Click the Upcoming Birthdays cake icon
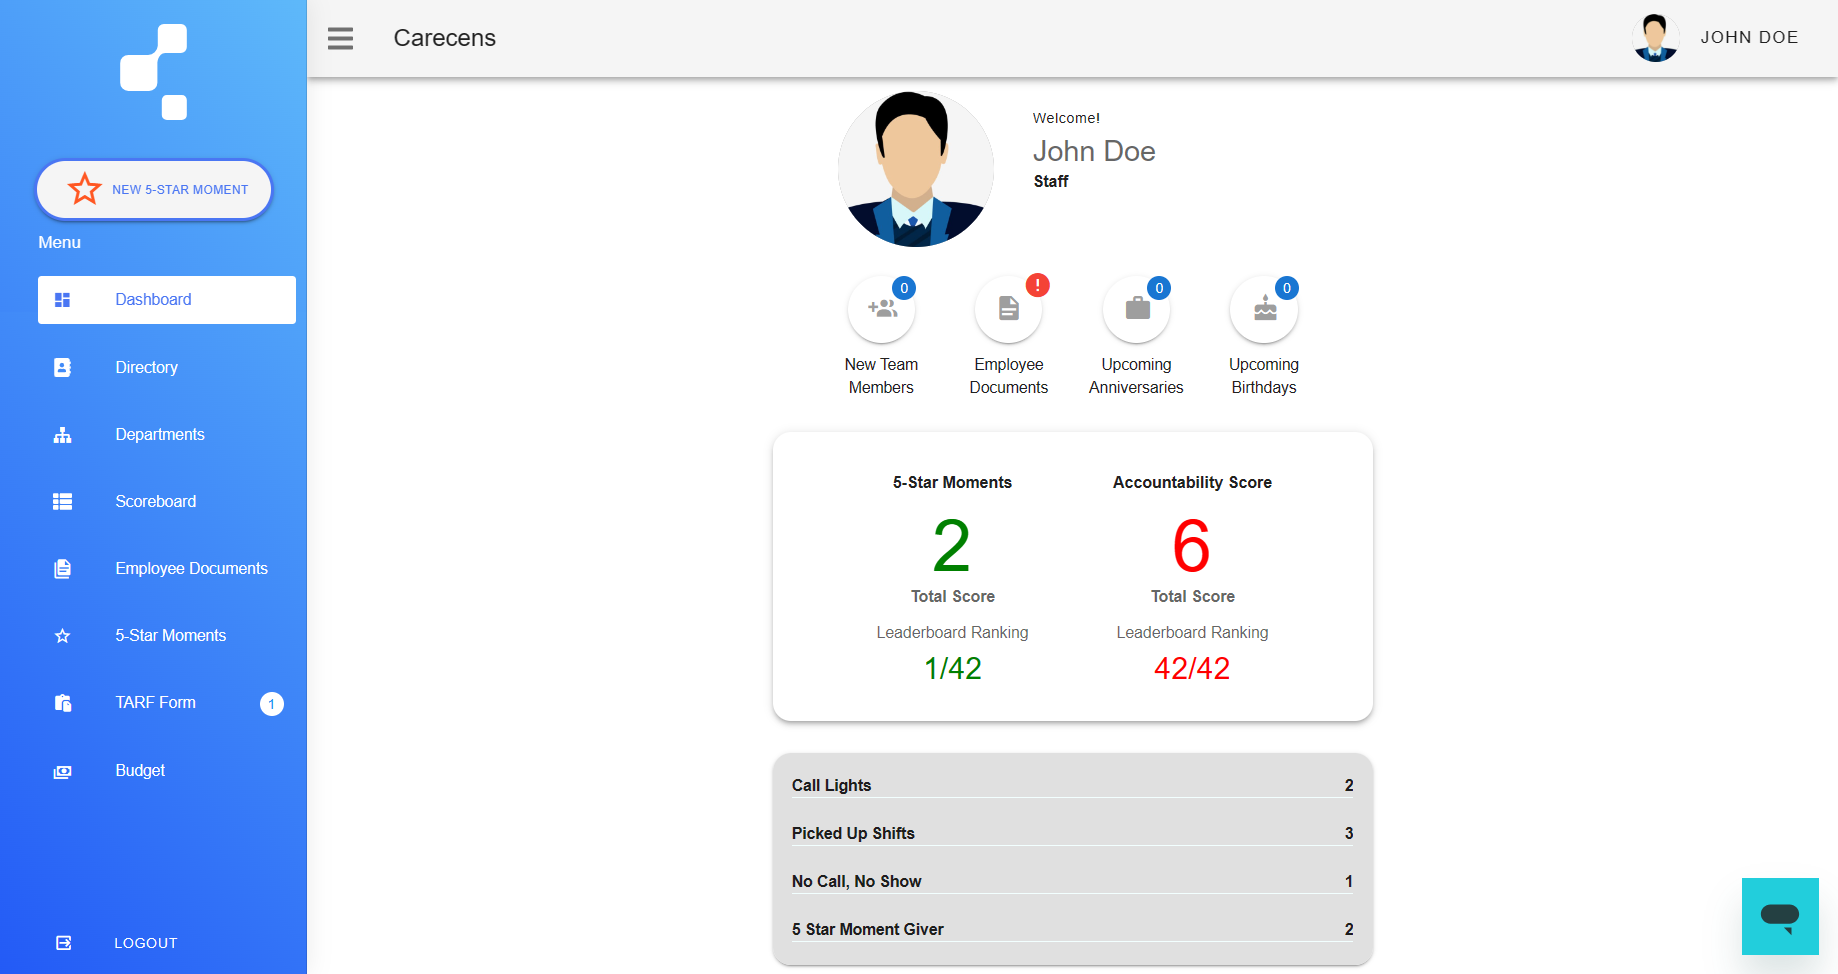 (1264, 309)
